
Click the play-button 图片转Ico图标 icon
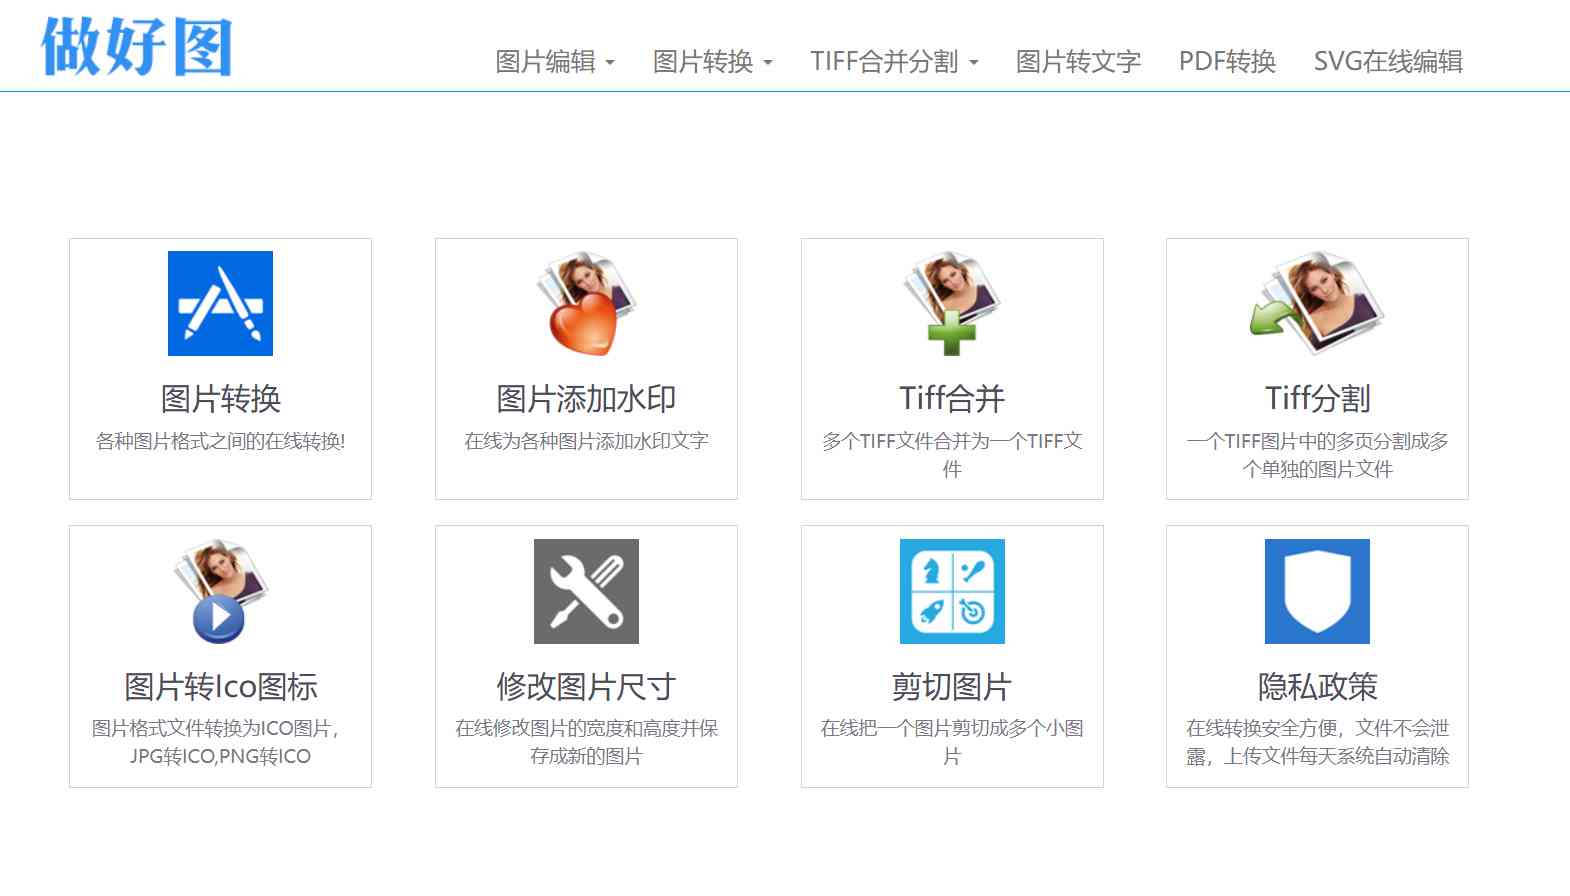(x=220, y=591)
